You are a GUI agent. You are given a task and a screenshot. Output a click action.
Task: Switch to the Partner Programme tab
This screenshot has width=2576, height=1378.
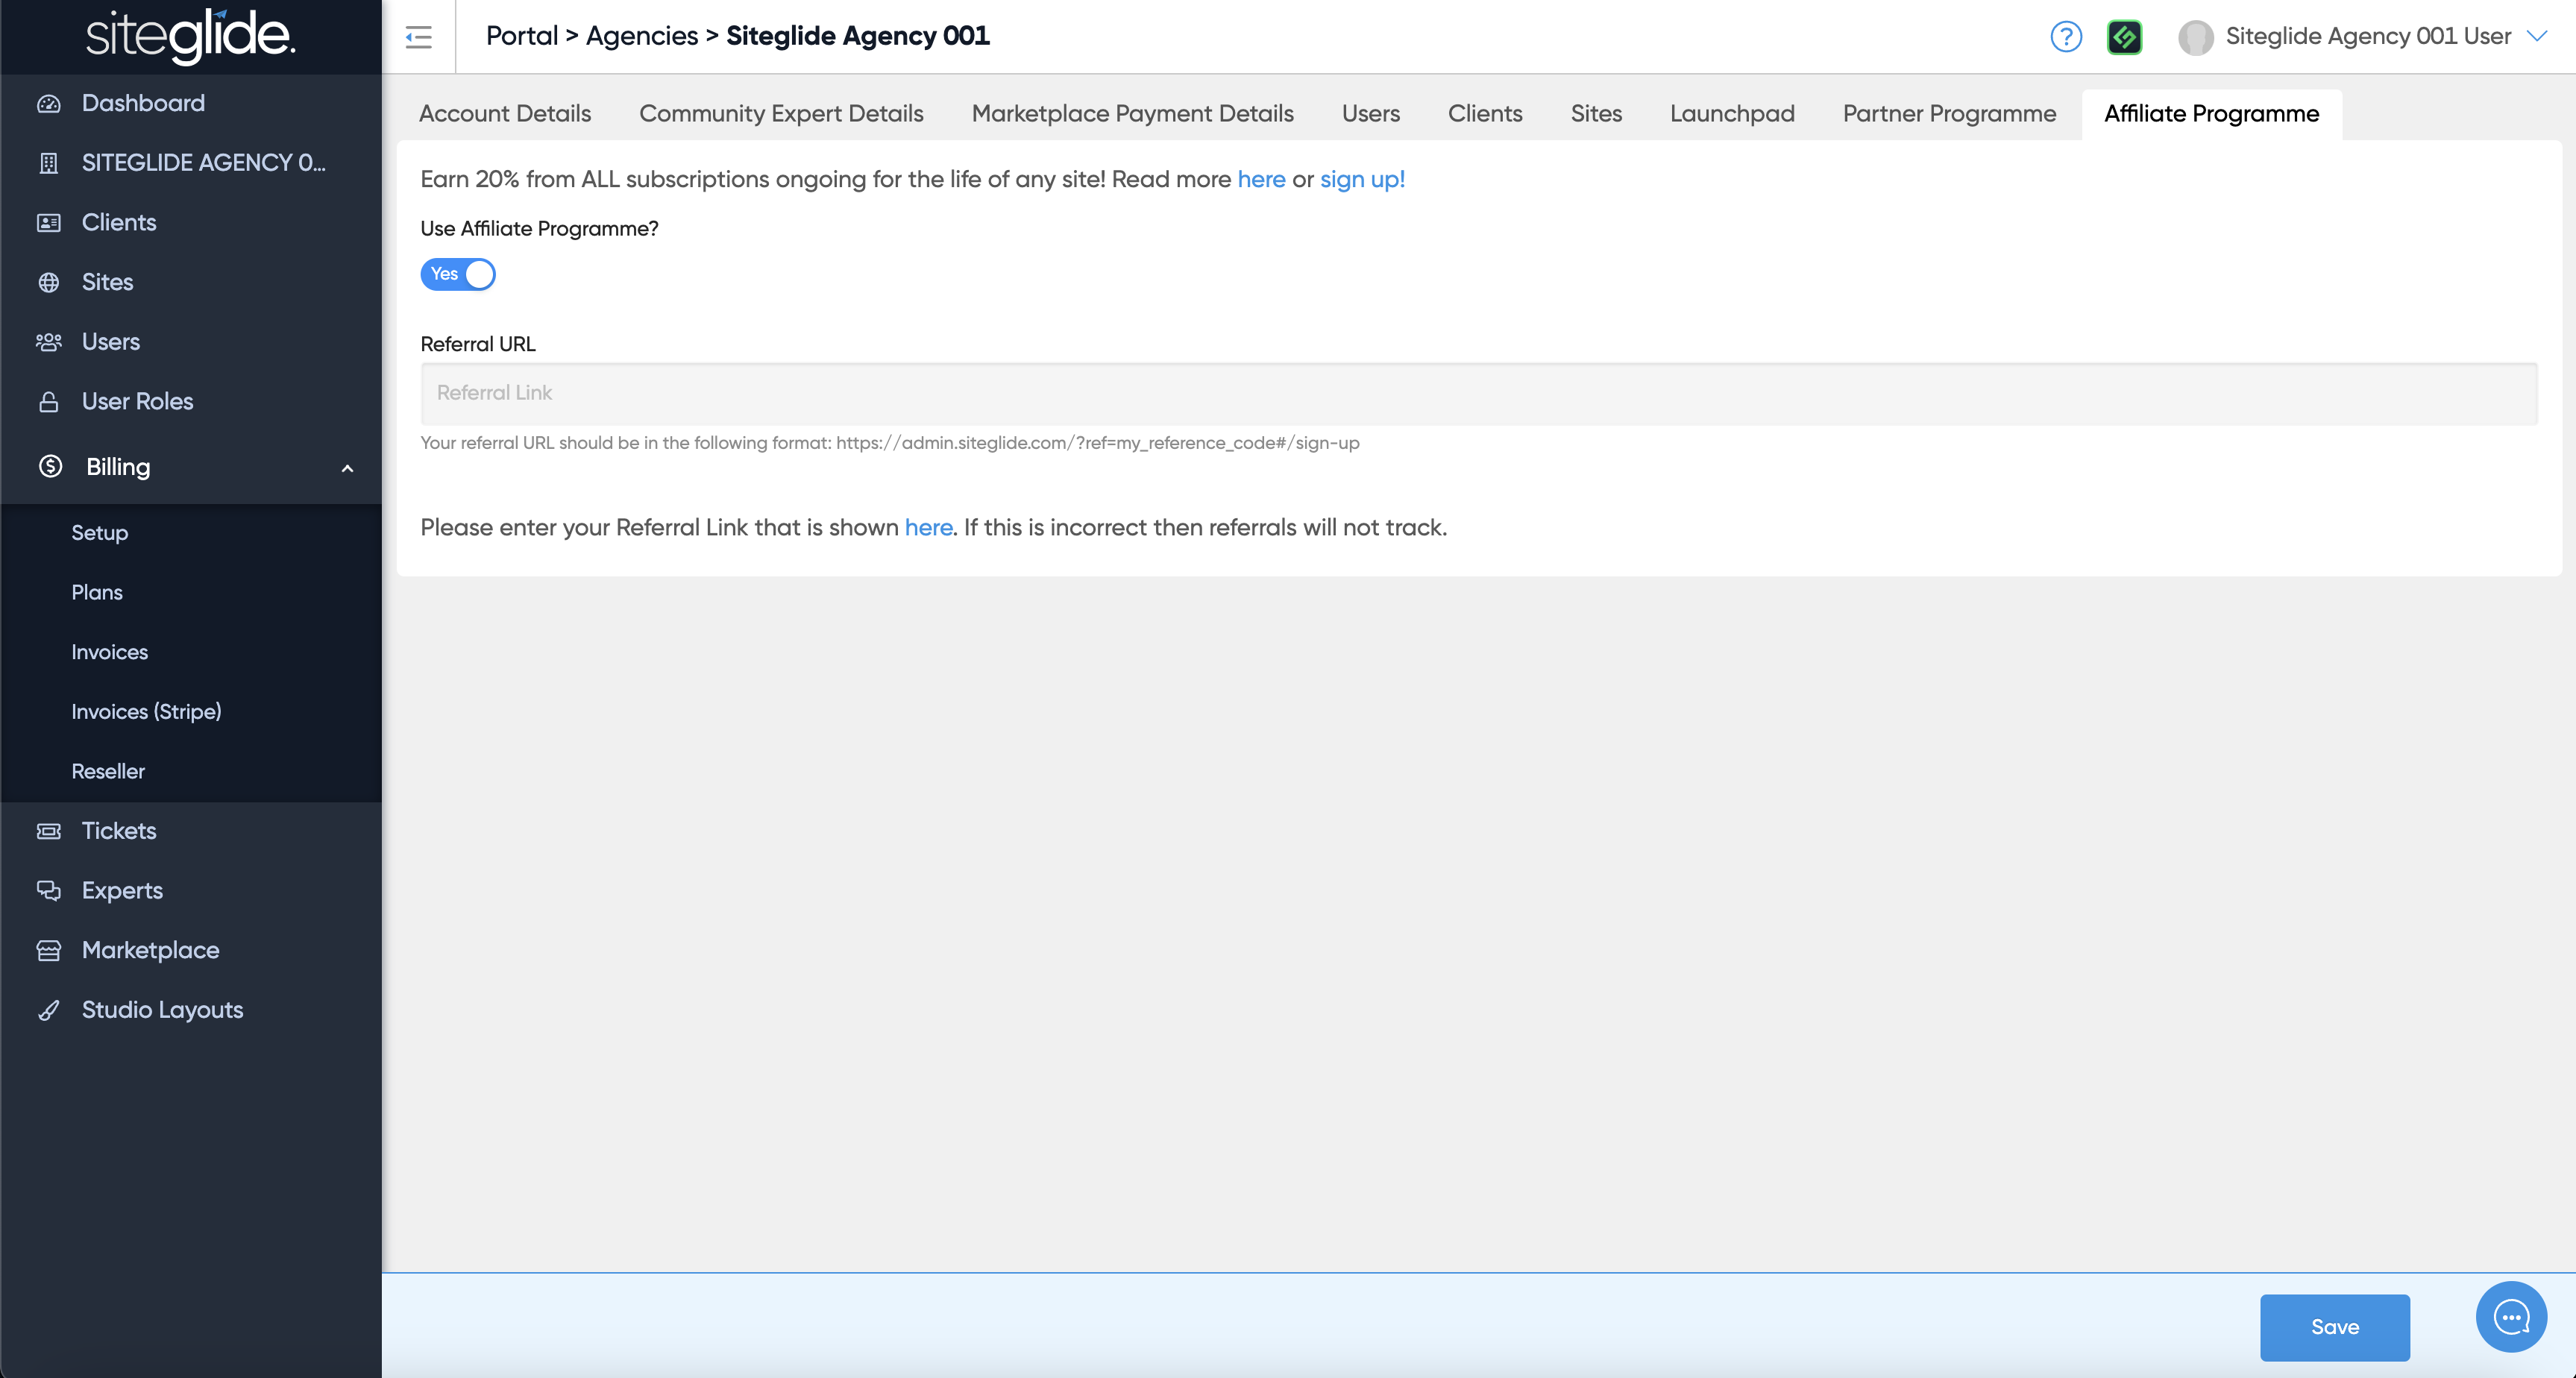coord(1949,113)
